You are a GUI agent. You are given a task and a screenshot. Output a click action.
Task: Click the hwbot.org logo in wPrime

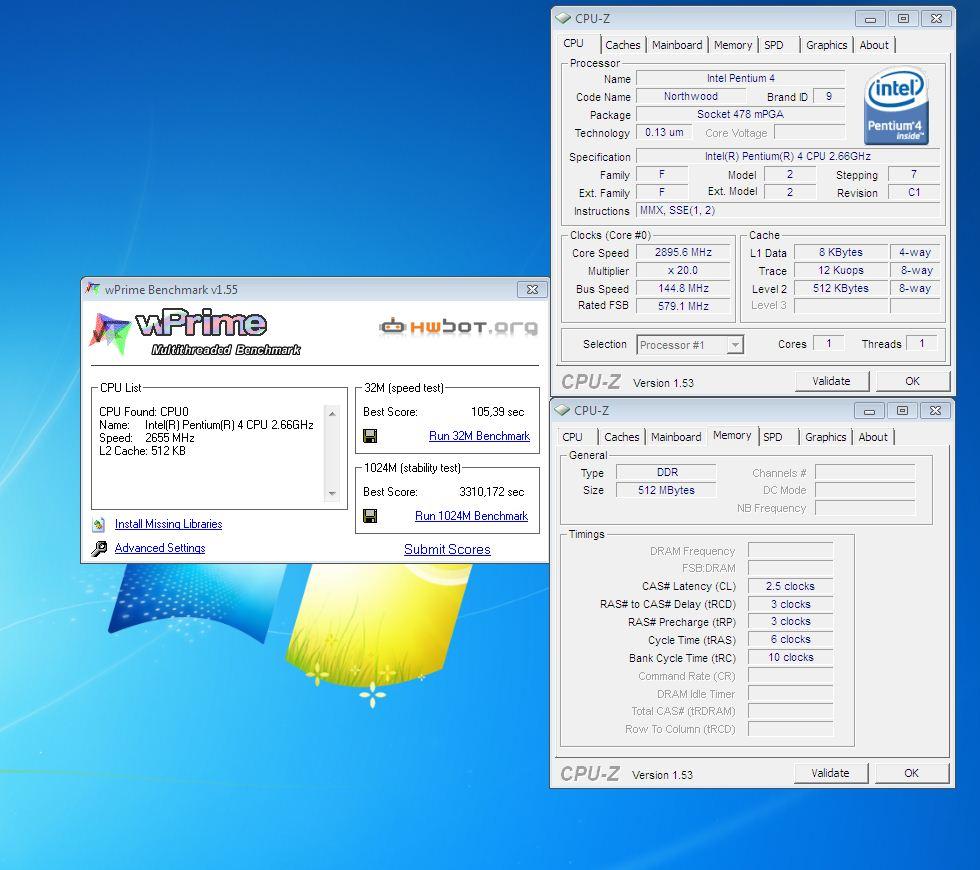(x=458, y=326)
